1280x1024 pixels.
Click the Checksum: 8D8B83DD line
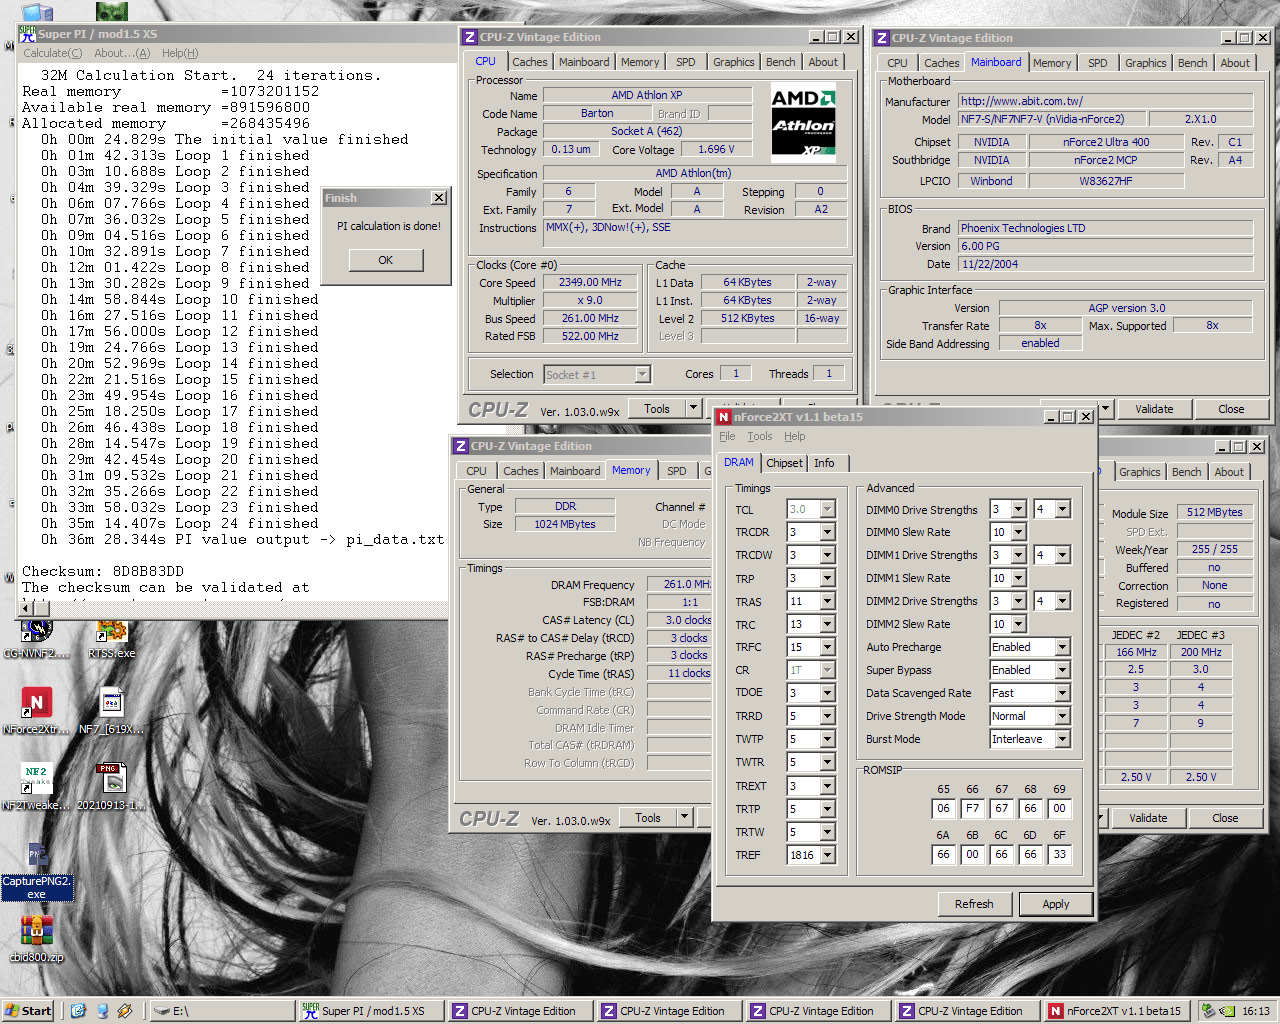point(103,571)
